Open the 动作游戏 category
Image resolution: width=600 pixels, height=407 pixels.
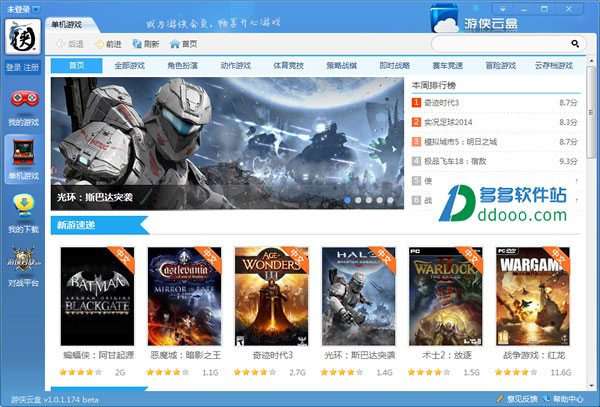click(236, 65)
